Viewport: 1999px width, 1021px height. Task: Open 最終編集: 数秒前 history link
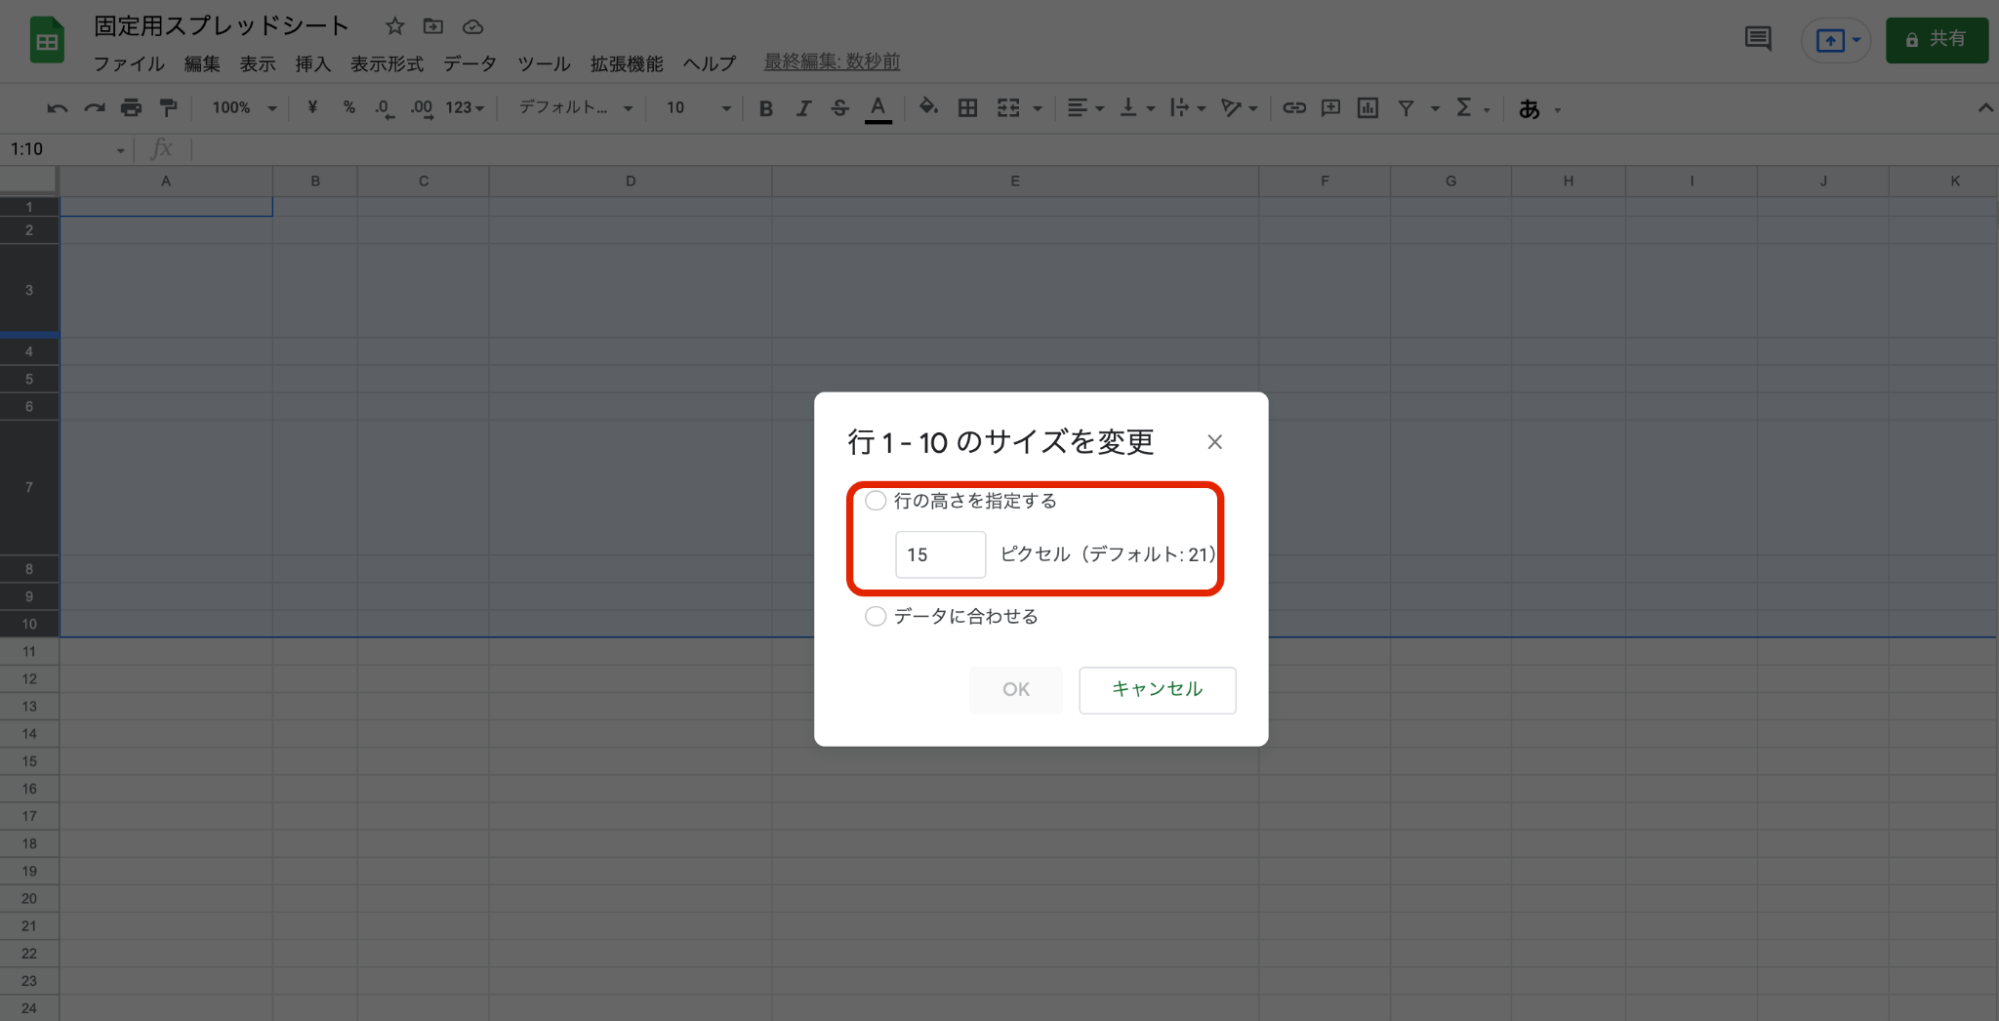pyautogui.click(x=832, y=62)
